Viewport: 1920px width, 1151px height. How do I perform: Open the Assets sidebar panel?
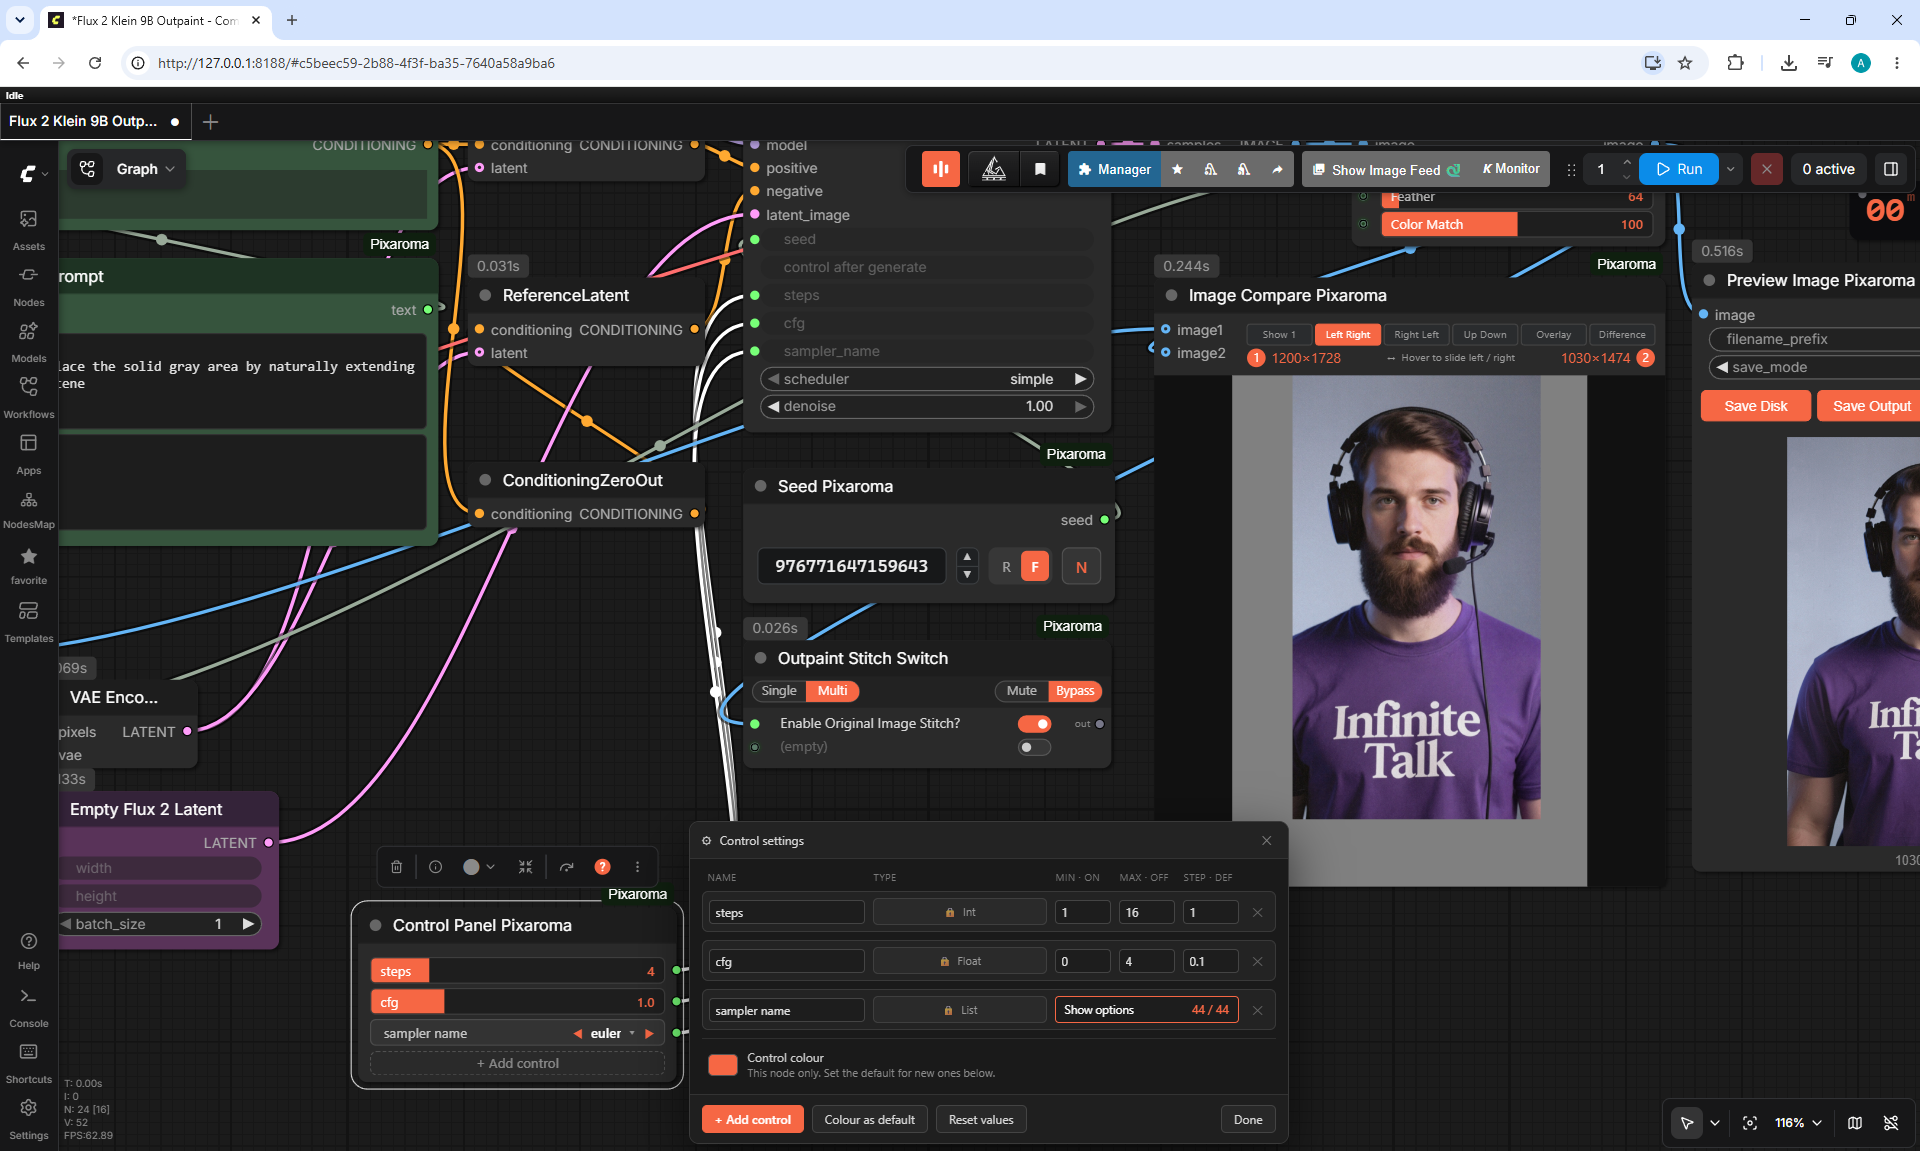[x=28, y=229]
